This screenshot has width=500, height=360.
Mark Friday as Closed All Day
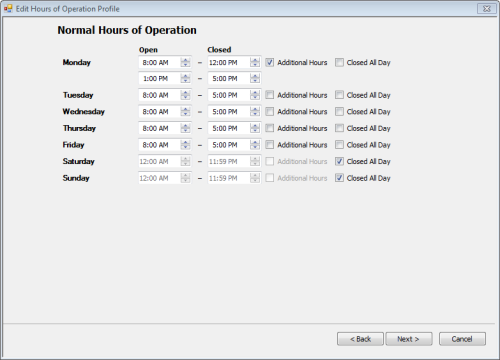click(339, 145)
